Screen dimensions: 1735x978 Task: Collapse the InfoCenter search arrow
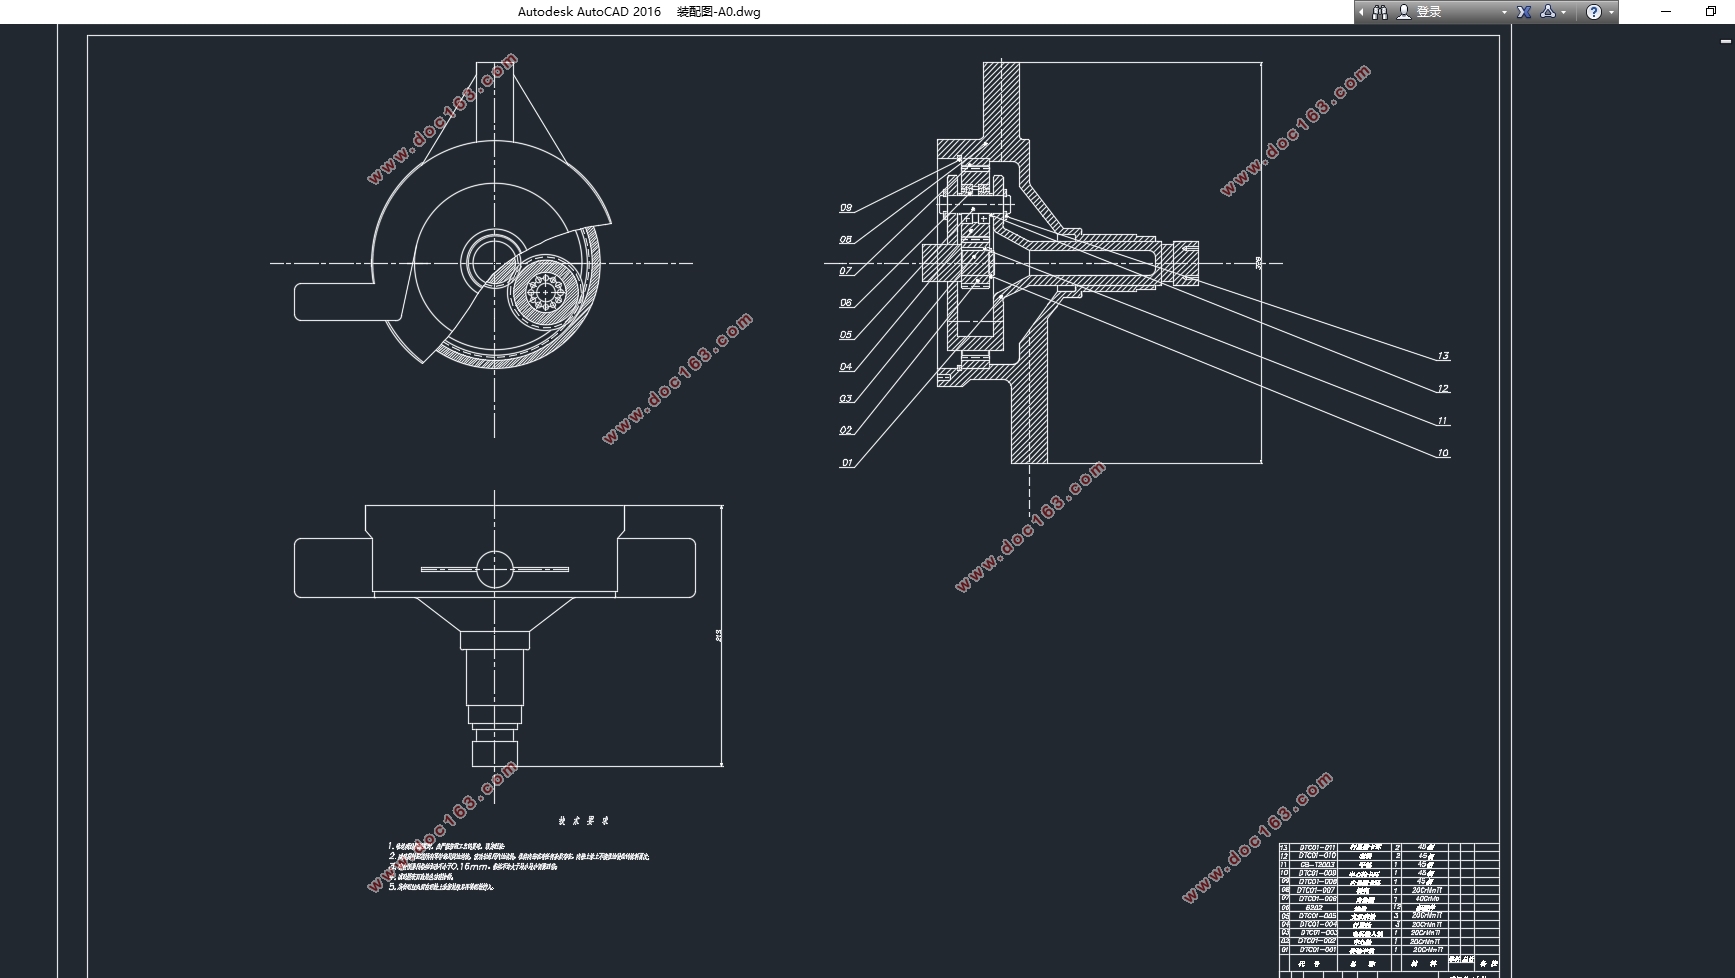pyautogui.click(x=1361, y=12)
